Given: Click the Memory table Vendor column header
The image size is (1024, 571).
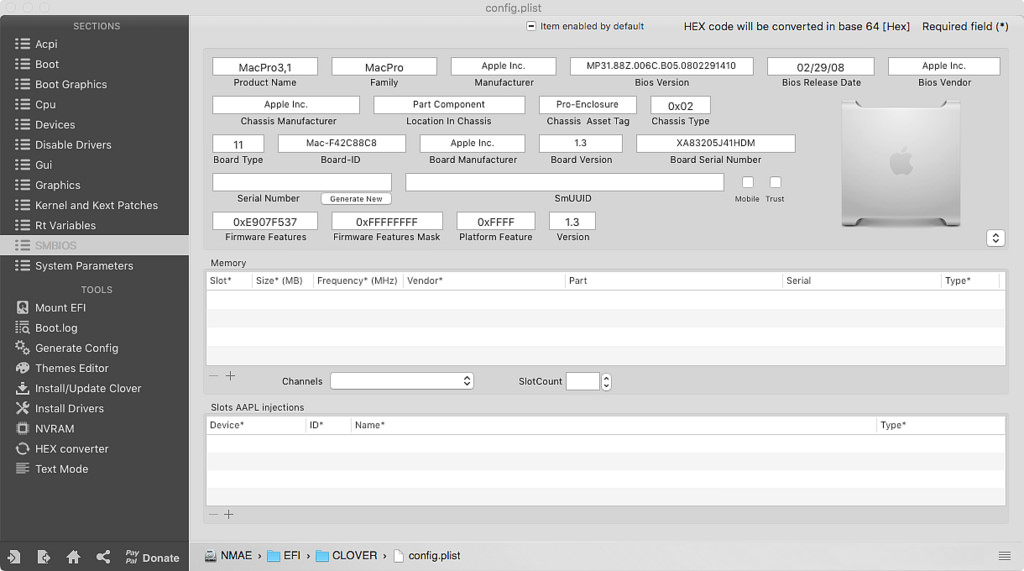Looking at the screenshot, I should click(x=484, y=281).
